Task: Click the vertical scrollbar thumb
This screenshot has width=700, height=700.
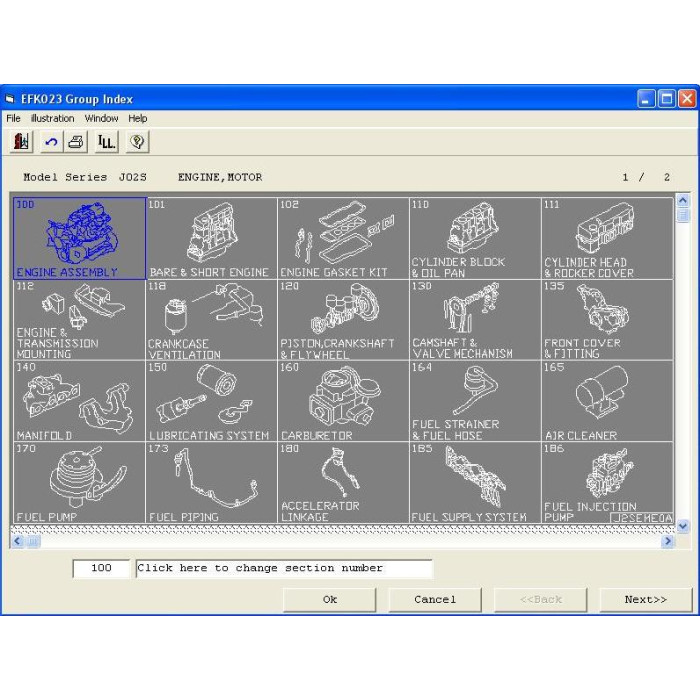Action: click(x=682, y=215)
